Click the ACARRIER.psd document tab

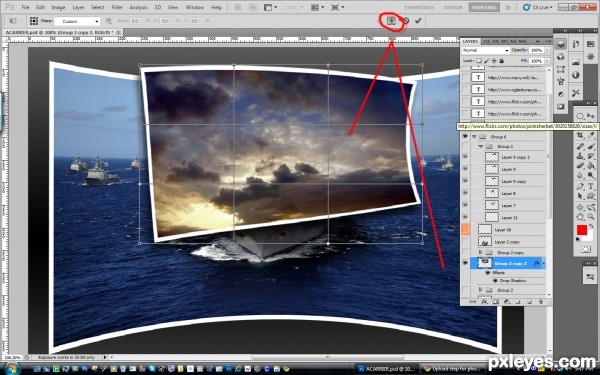pyautogui.click(x=62, y=33)
